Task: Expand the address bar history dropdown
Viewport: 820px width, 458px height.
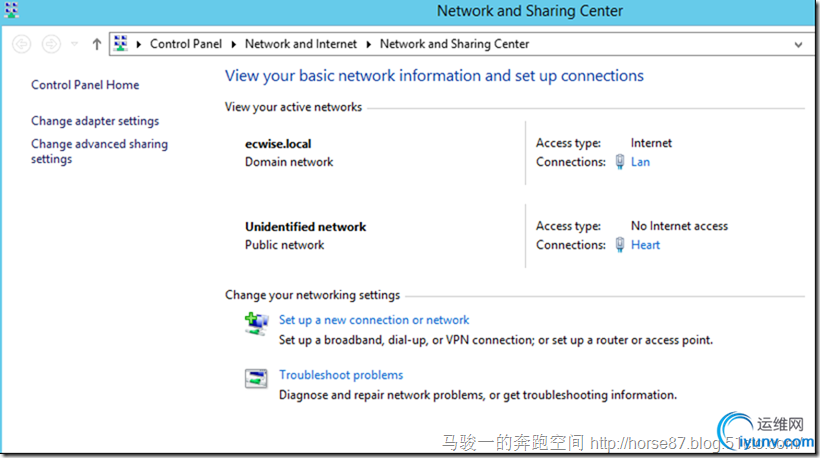Action: tap(797, 44)
